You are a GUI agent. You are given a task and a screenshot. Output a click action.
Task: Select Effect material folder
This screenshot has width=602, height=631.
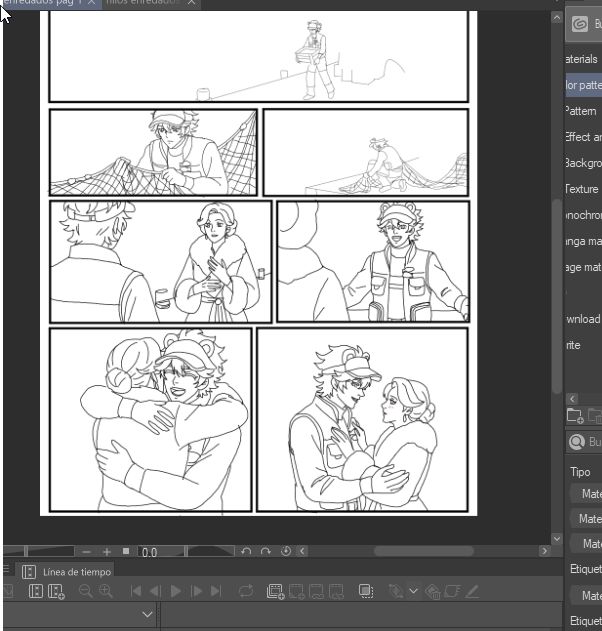(583, 137)
